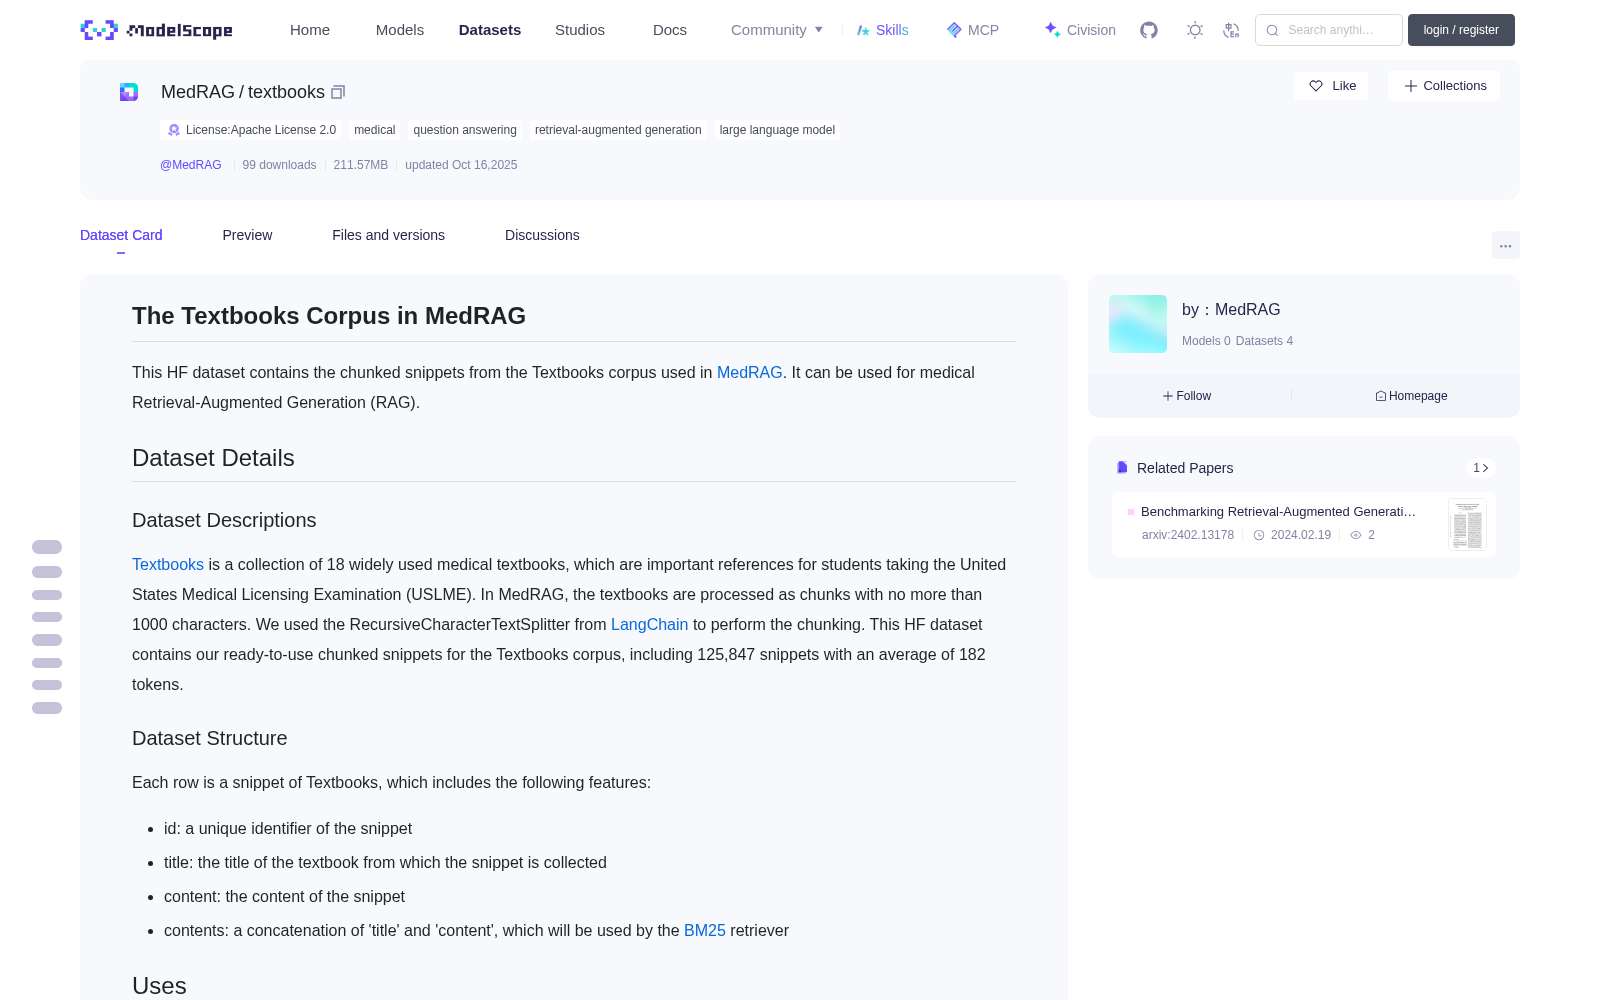Viewport: 1600px width, 1000px height.
Task: Open Civision from the navbar
Action: click(1080, 30)
